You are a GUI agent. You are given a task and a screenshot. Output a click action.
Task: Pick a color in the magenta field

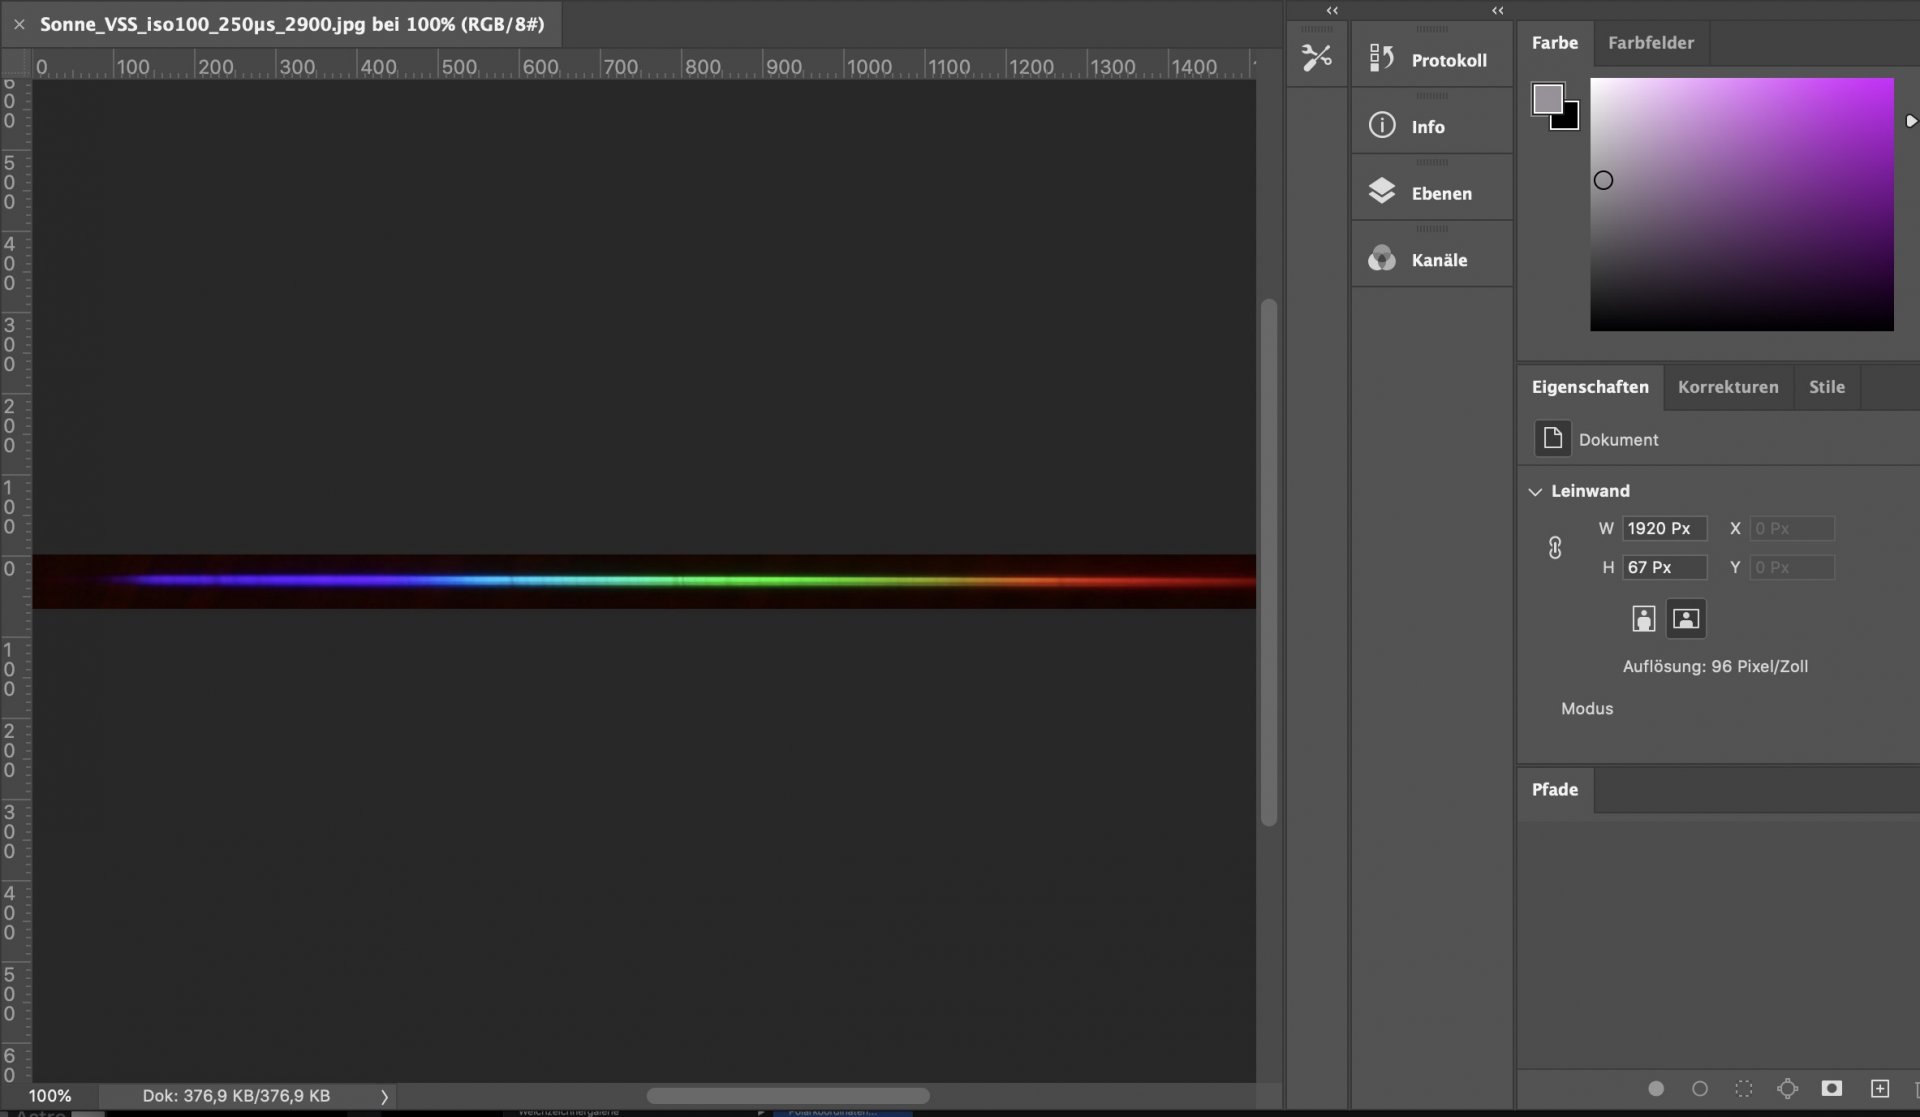(x=1741, y=204)
